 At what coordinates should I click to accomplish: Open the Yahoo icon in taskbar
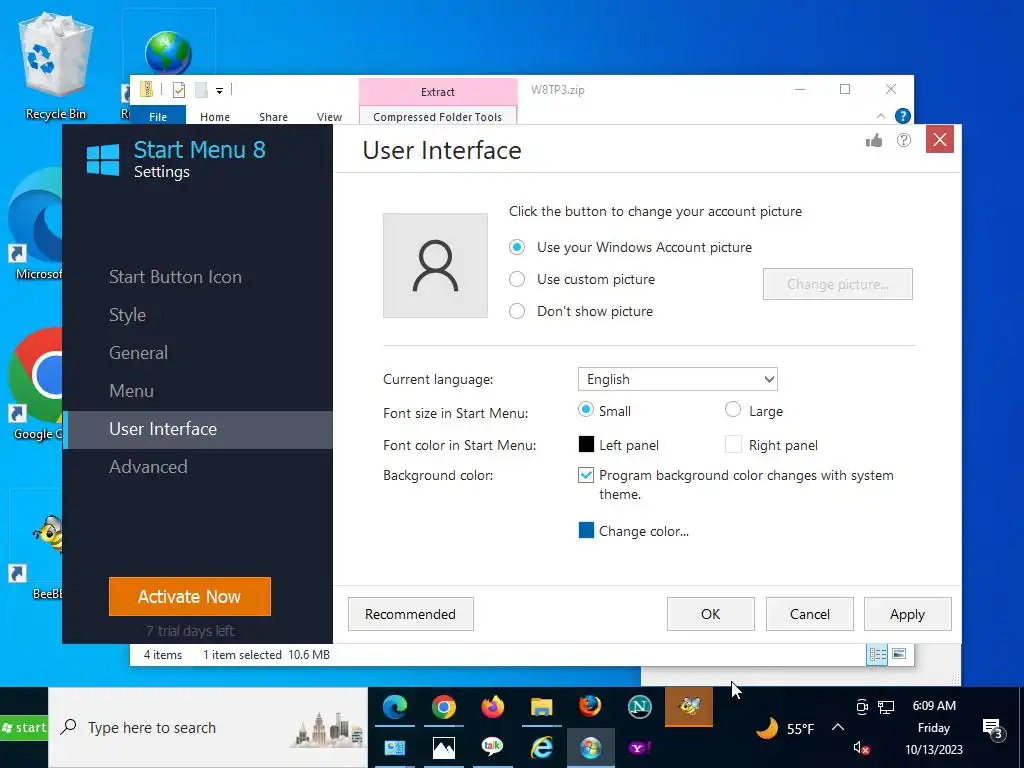click(x=639, y=748)
